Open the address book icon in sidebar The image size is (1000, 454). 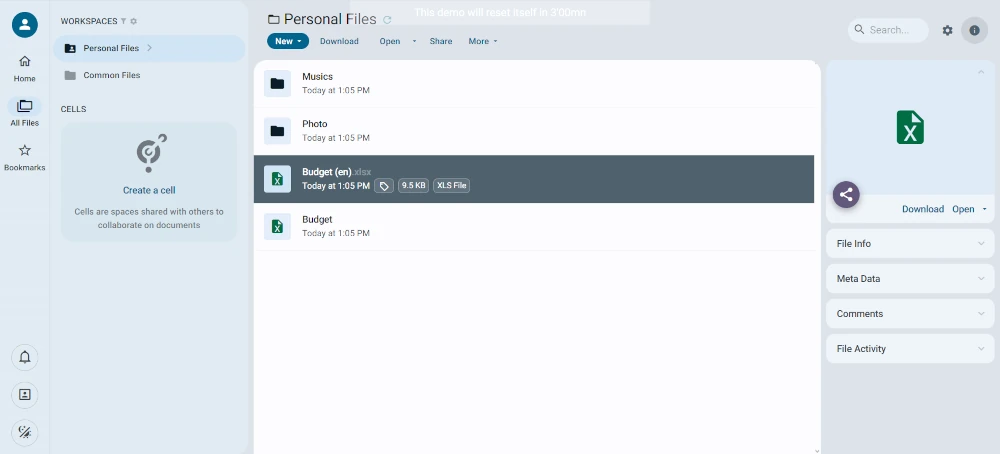[x=25, y=395]
